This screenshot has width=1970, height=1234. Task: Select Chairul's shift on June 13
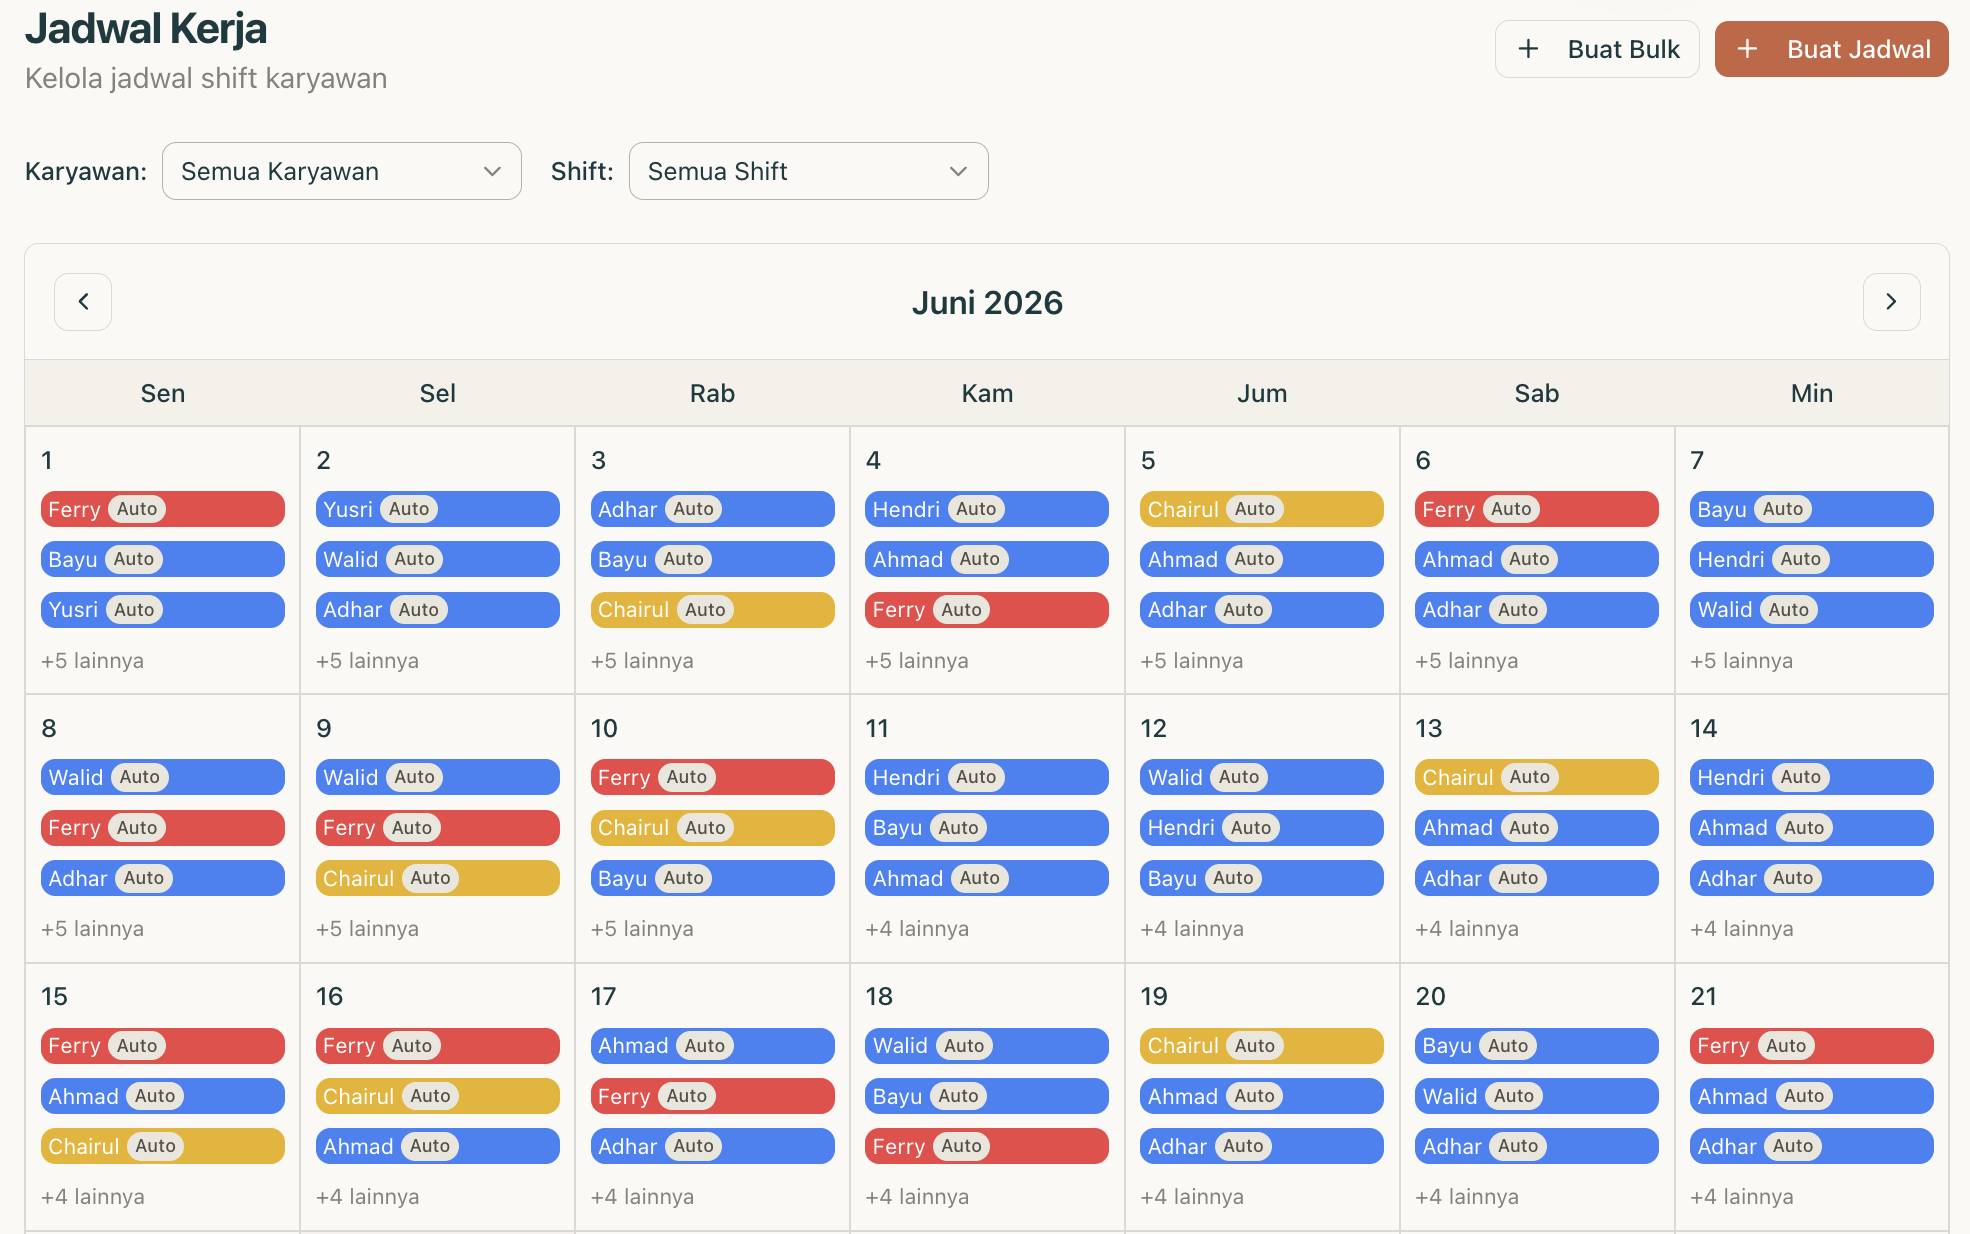coord(1537,777)
